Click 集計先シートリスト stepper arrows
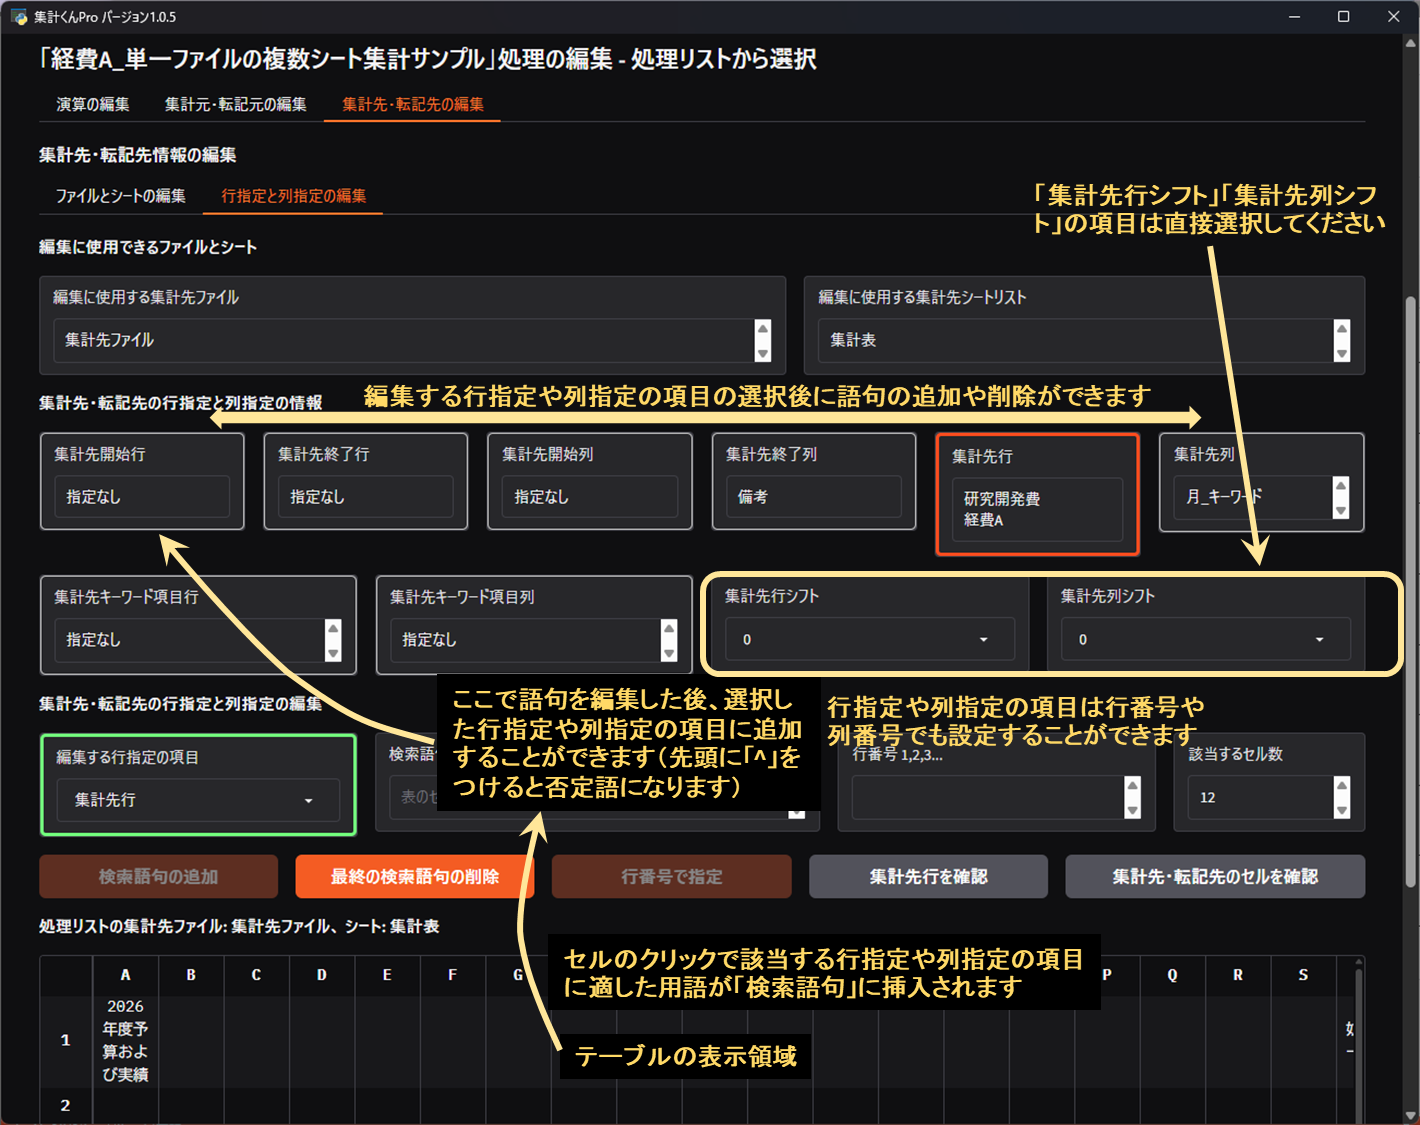The width and height of the screenshot is (1420, 1125). point(1342,341)
